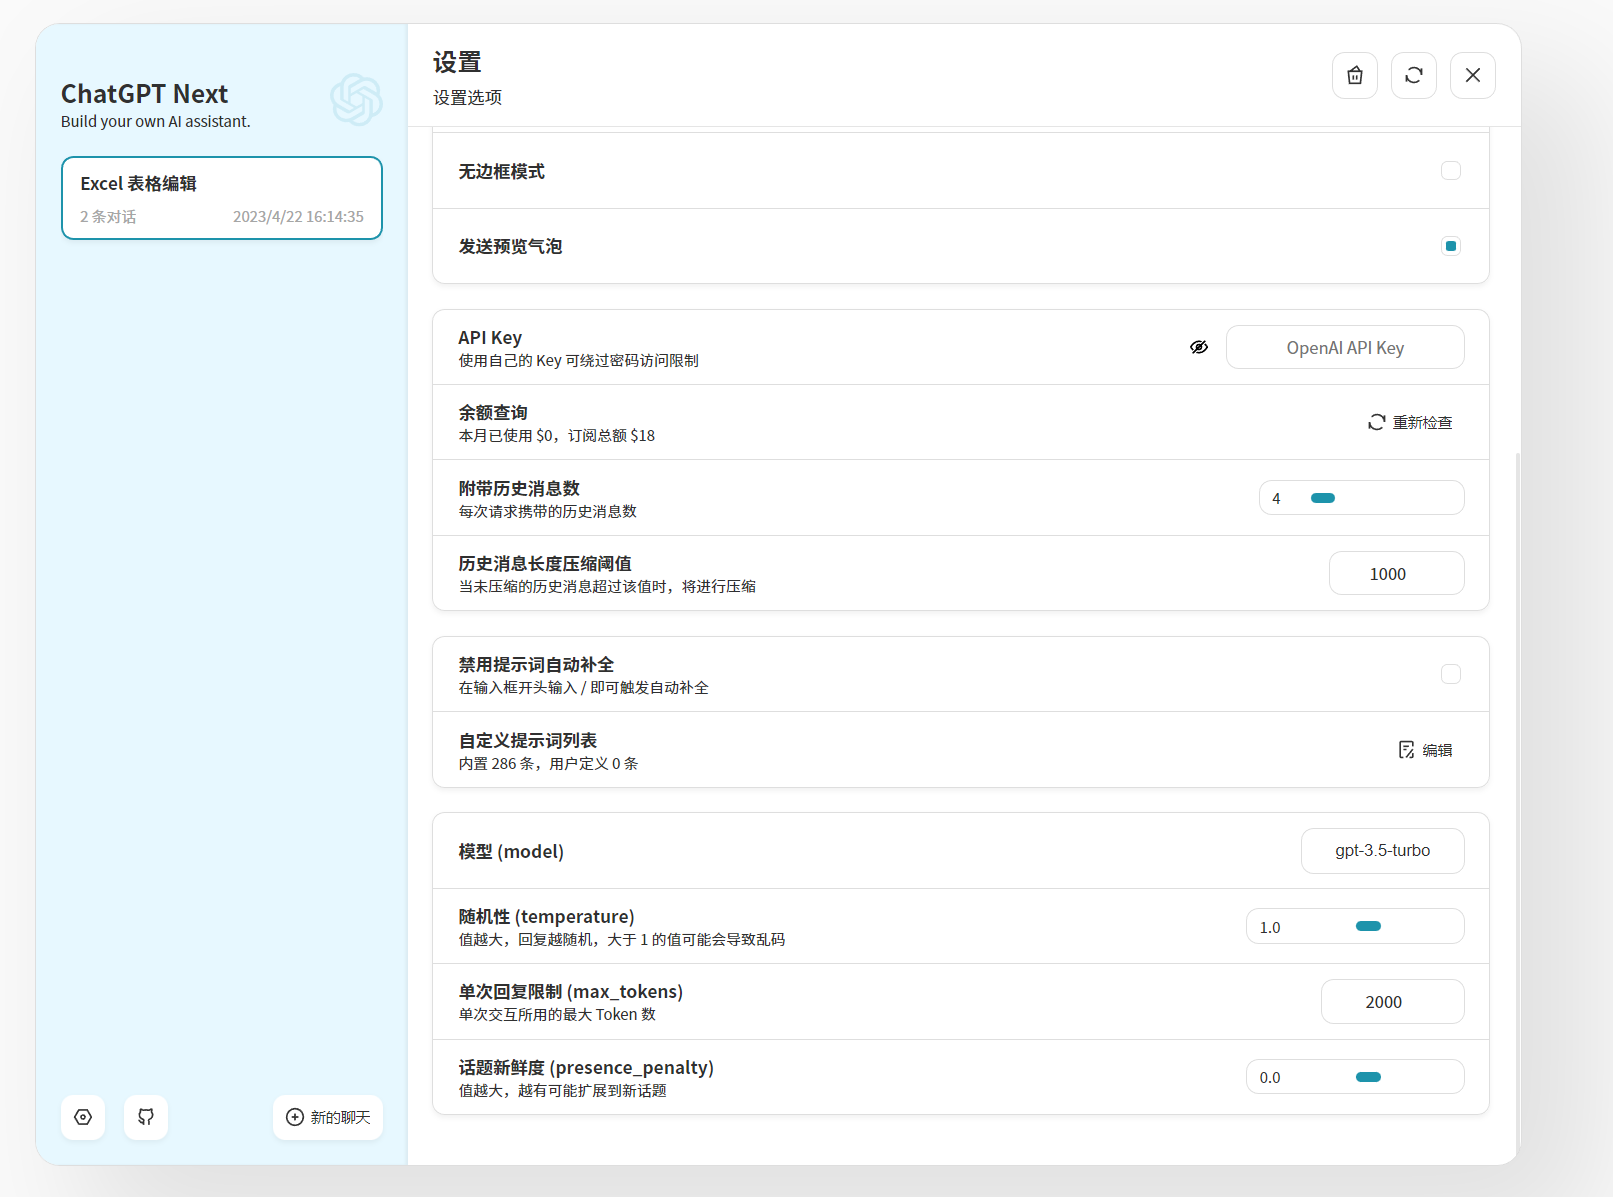Click the text 本月已使用 $0，订阅总额 $18
1613x1197 pixels.
tap(557, 436)
